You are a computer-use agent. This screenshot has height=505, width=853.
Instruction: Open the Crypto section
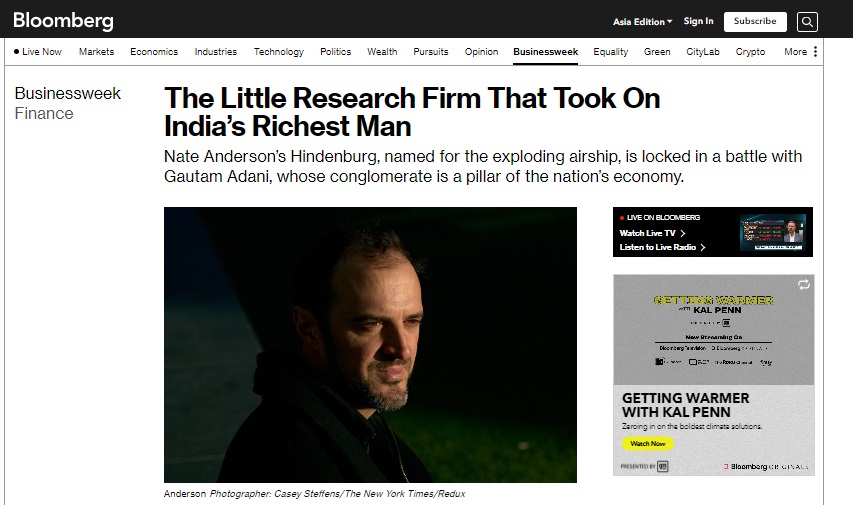click(x=750, y=52)
